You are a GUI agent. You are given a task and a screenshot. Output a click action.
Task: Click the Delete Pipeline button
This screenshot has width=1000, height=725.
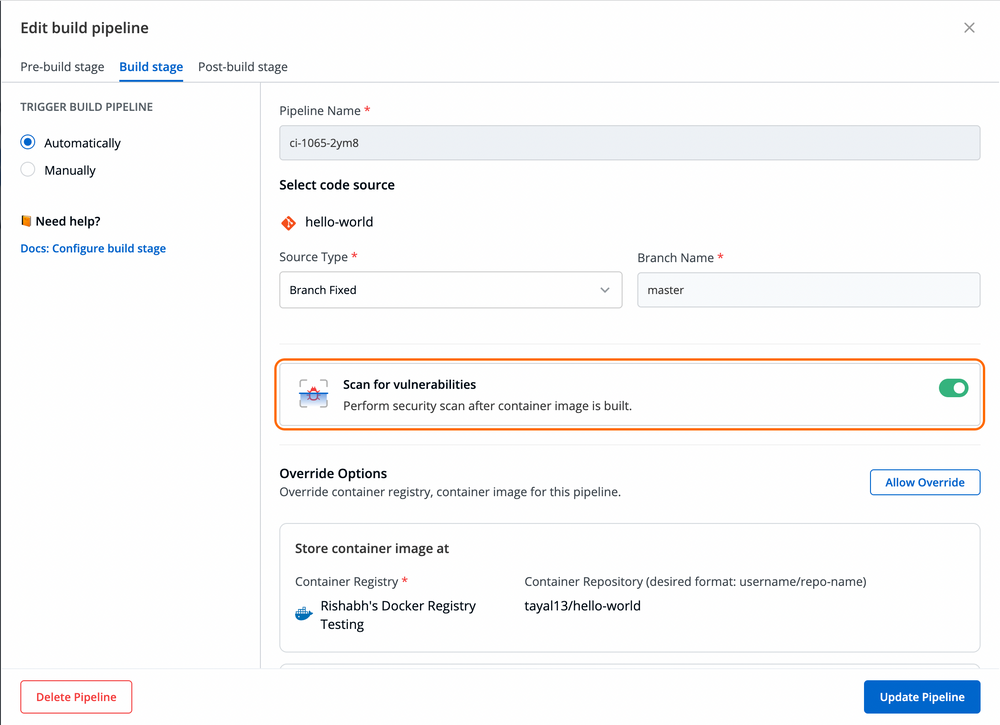tap(75, 696)
